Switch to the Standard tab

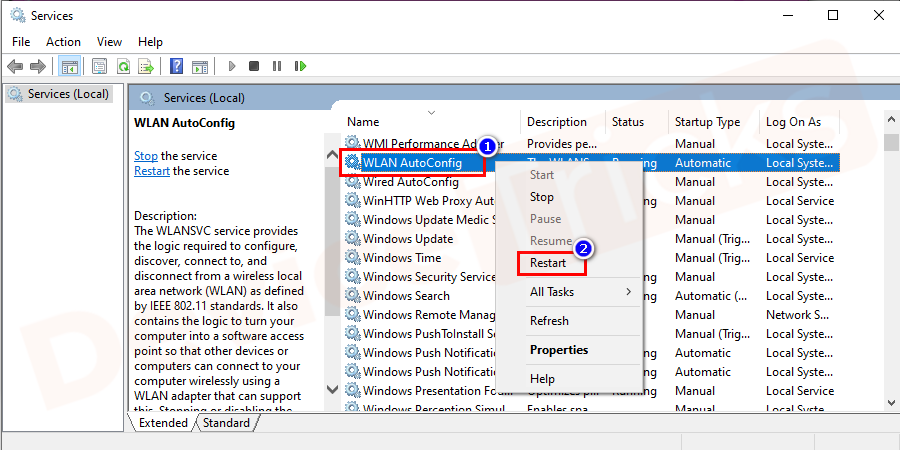(226, 423)
